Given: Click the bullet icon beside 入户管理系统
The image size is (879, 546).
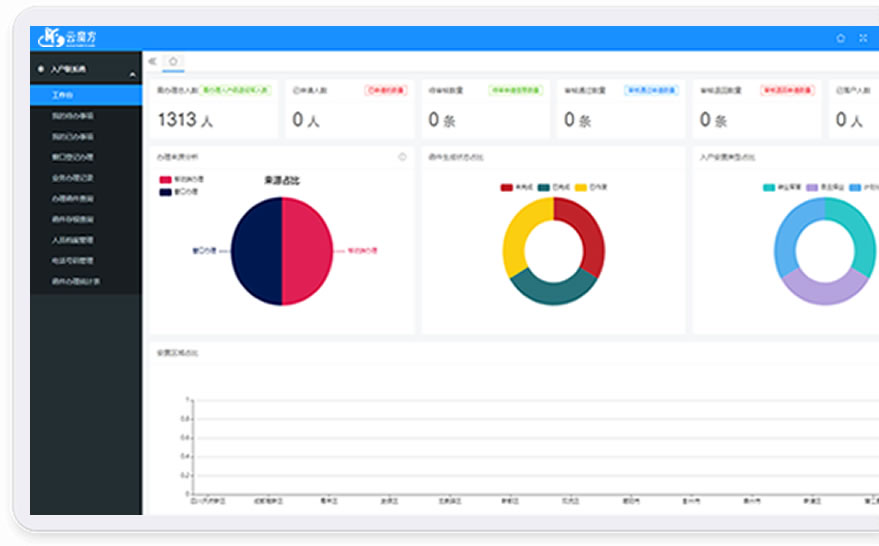Looking at the screenshot, I should [x=40, y=70].
